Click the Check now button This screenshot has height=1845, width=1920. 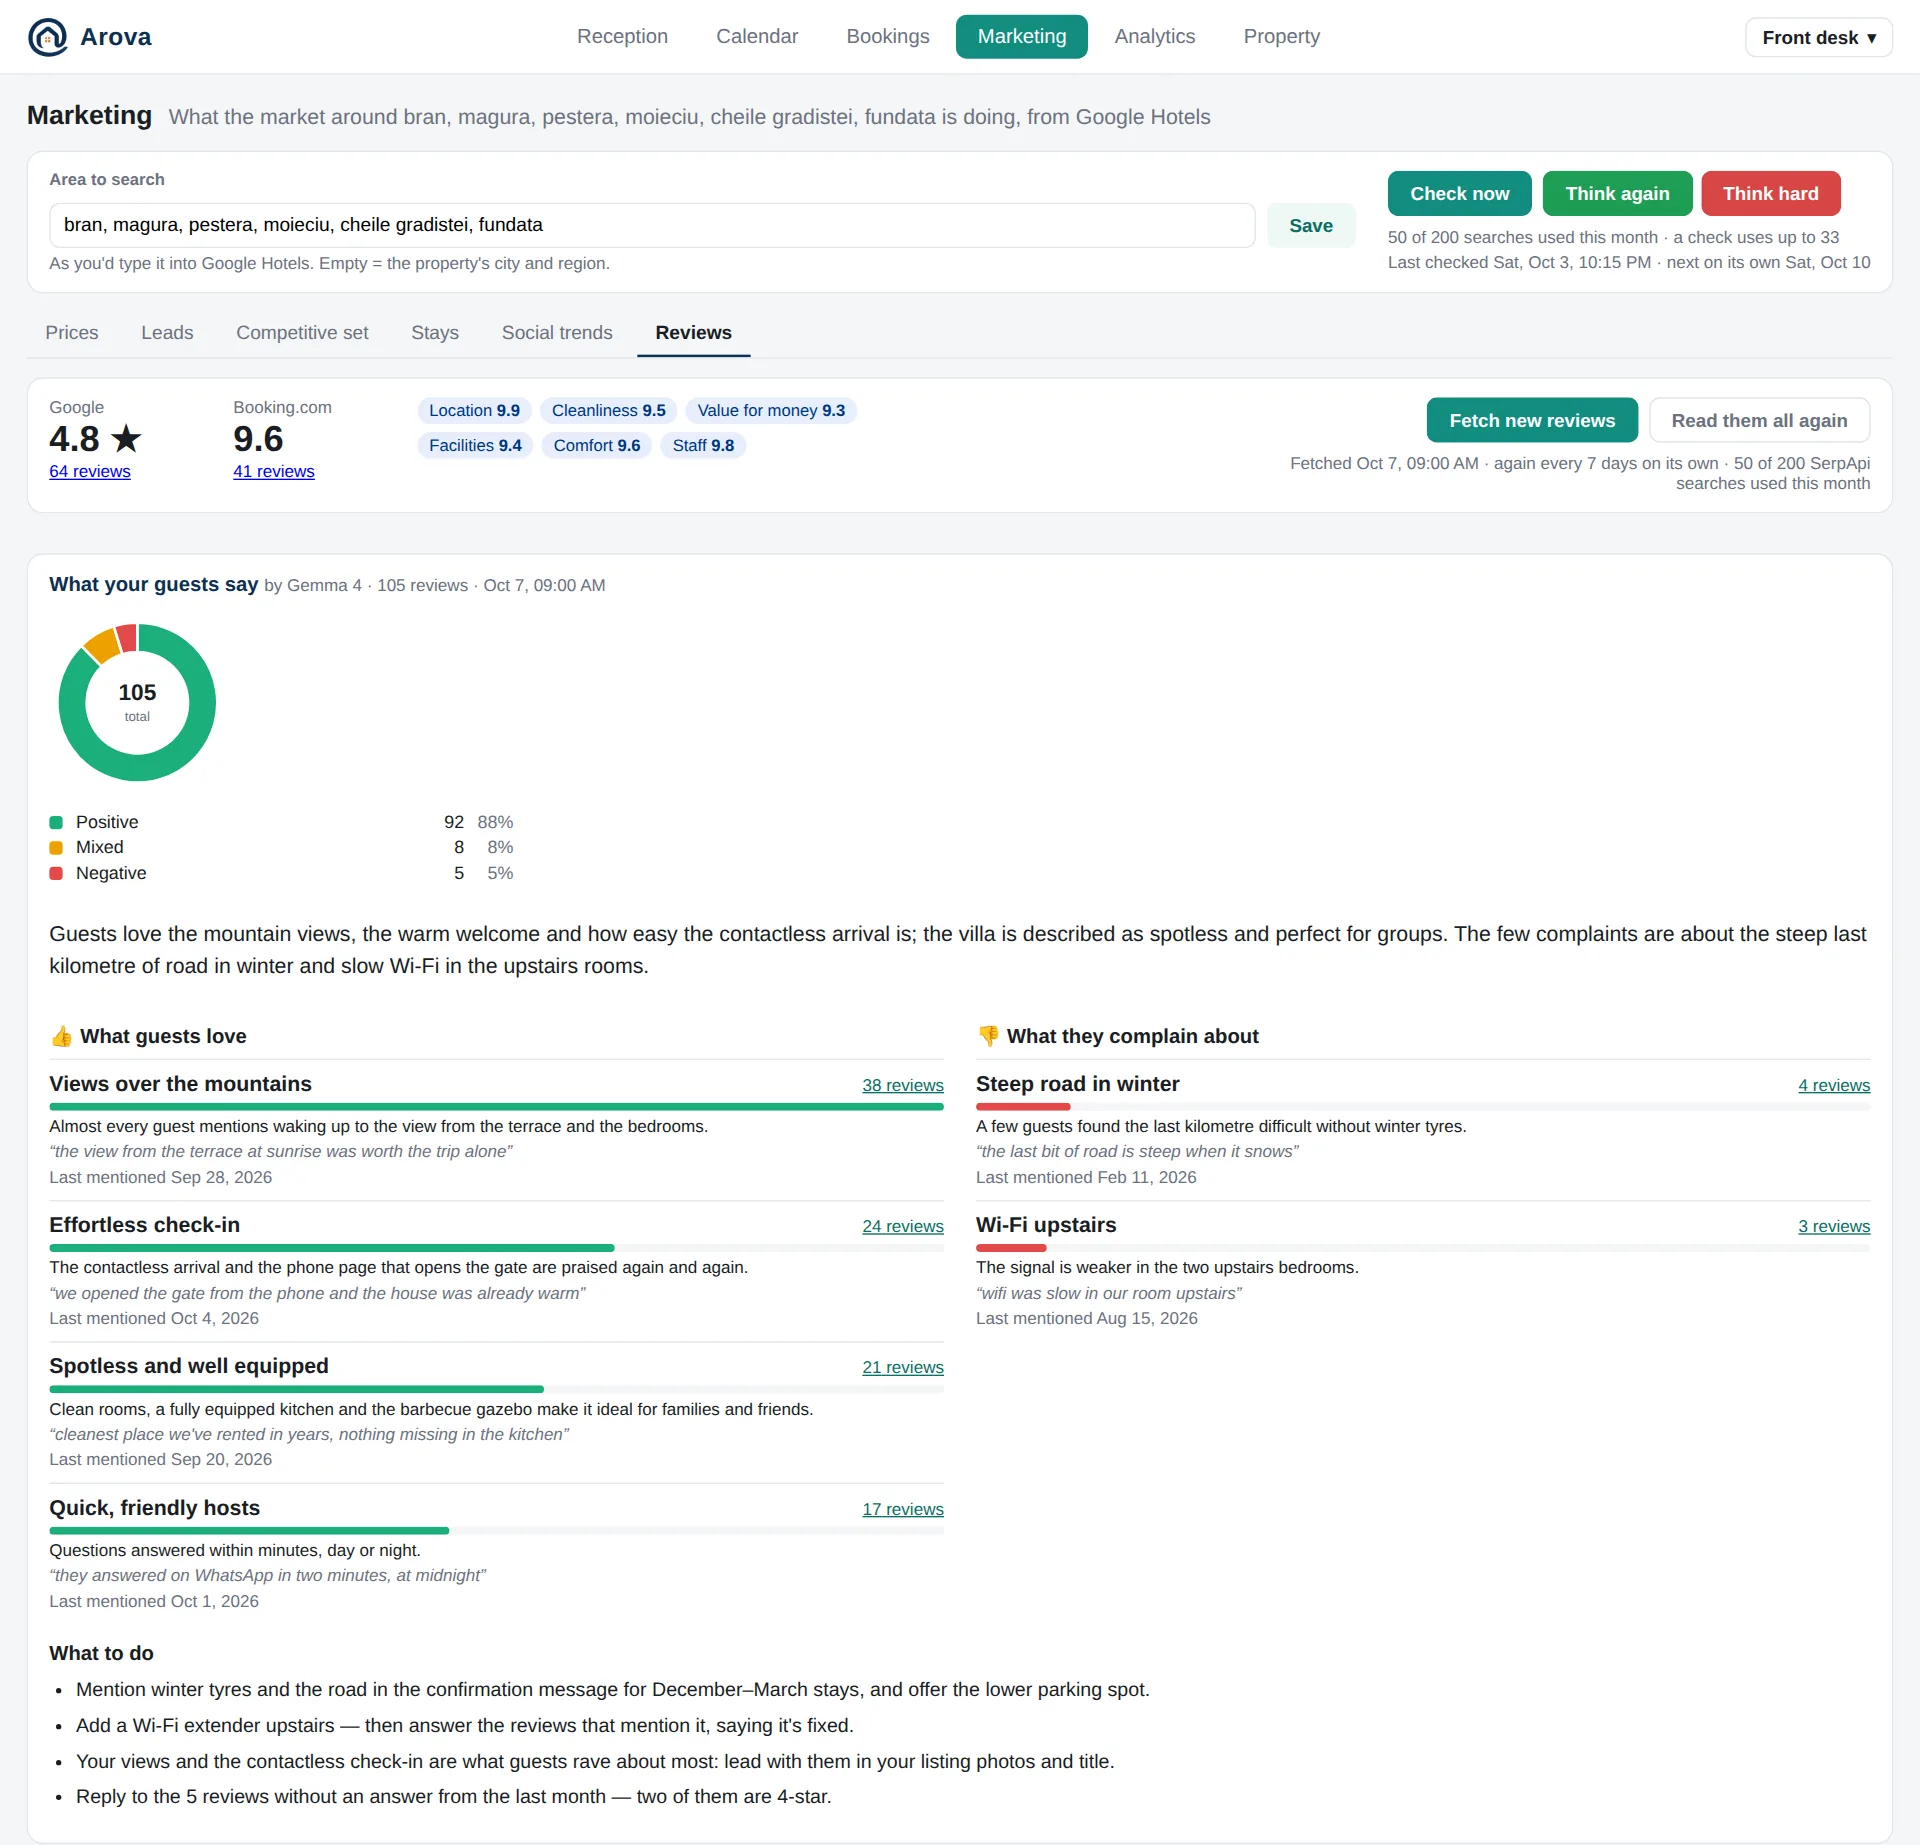click(1459, 193)
